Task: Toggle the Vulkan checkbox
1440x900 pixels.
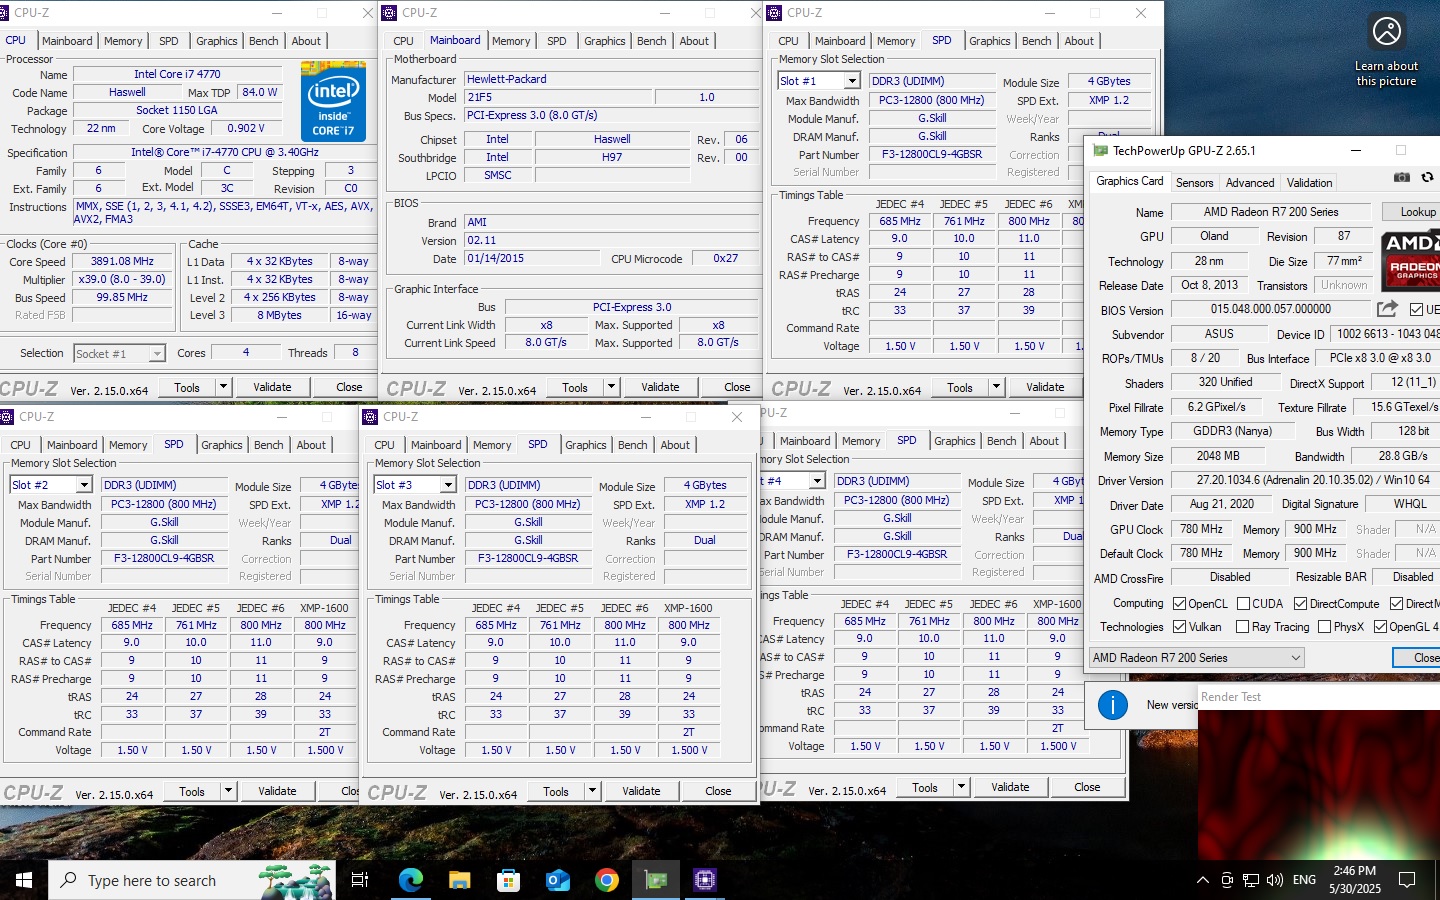Action: click(1179, 626)
